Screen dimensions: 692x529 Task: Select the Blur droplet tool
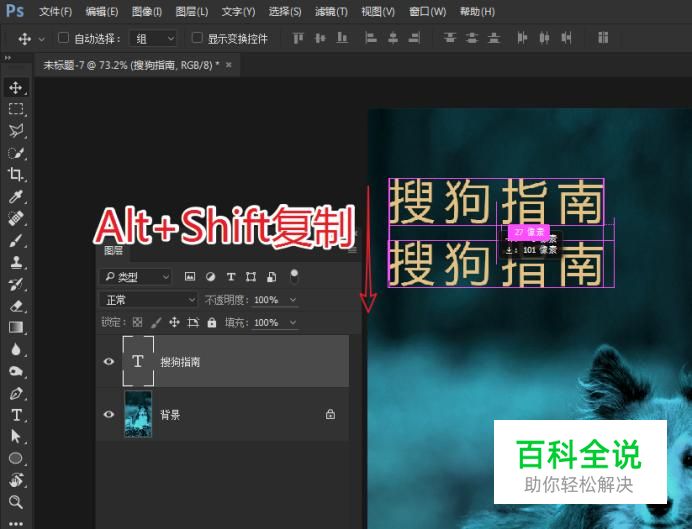[x=16, y=349]
